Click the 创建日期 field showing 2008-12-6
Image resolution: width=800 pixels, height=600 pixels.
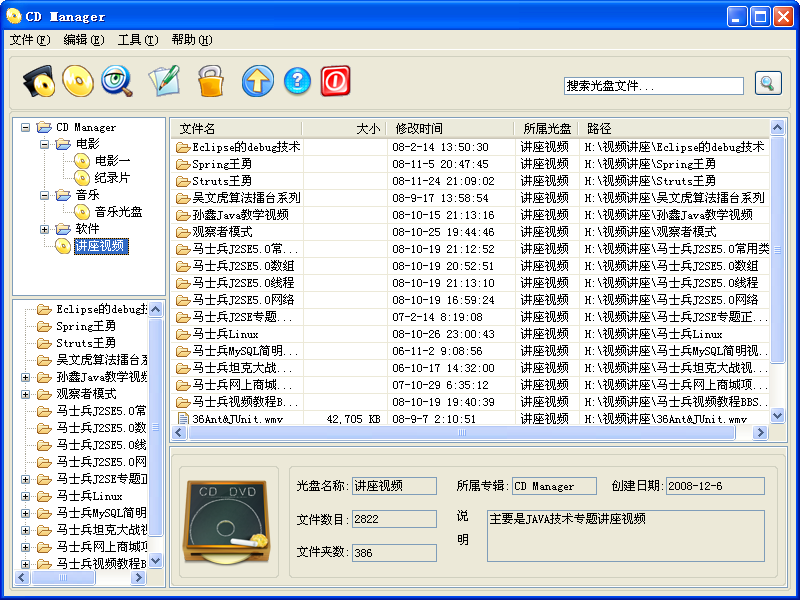point(715,486)
